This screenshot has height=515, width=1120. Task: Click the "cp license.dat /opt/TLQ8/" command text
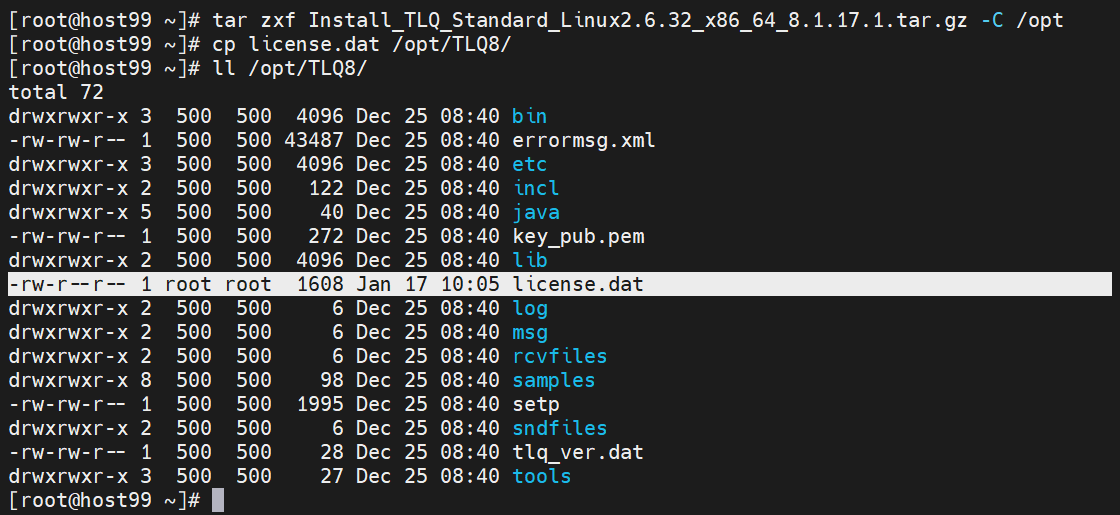click(x=362, y=44)
